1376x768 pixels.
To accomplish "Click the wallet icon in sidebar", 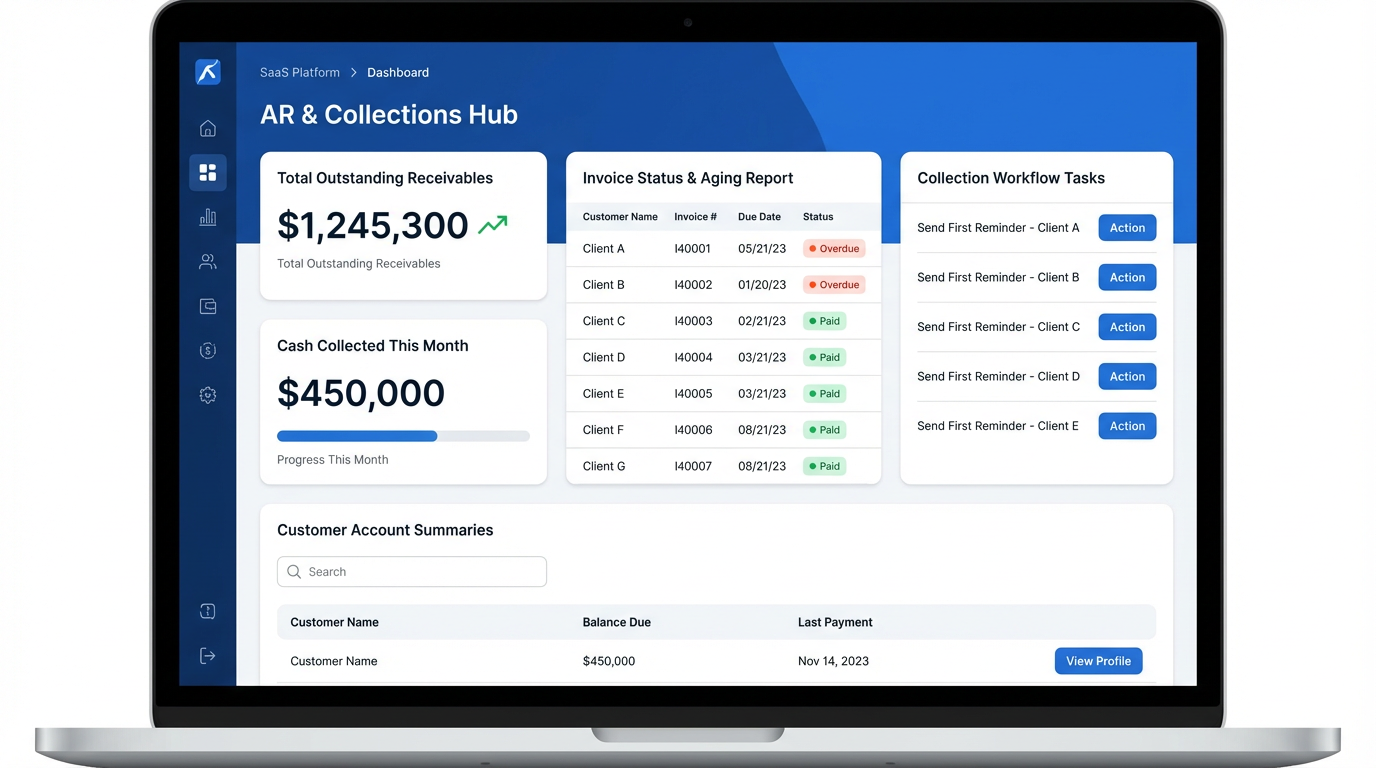I will (208, 306).
